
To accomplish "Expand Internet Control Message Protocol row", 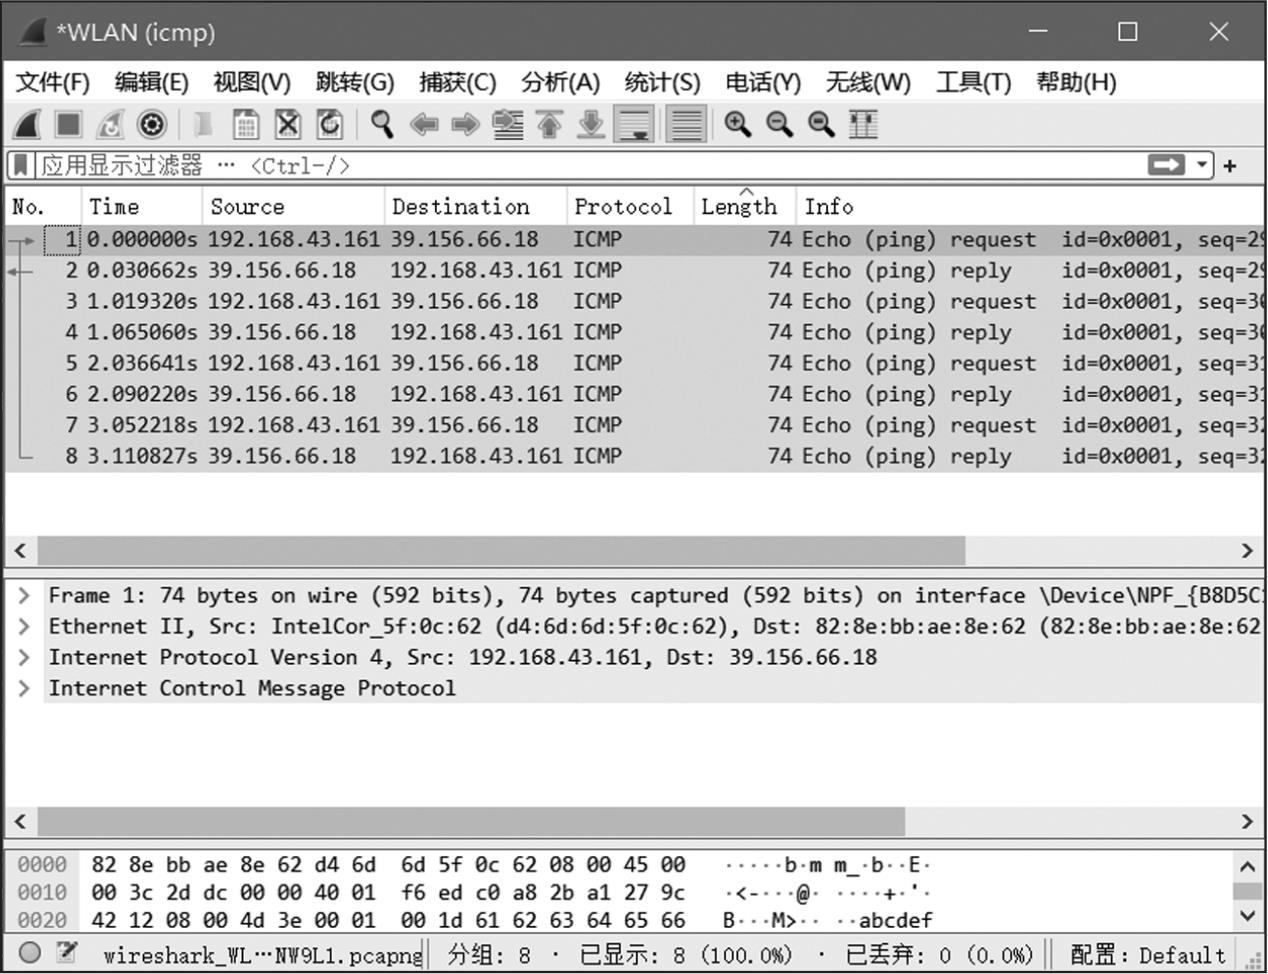I will click(x=24, y=689).
